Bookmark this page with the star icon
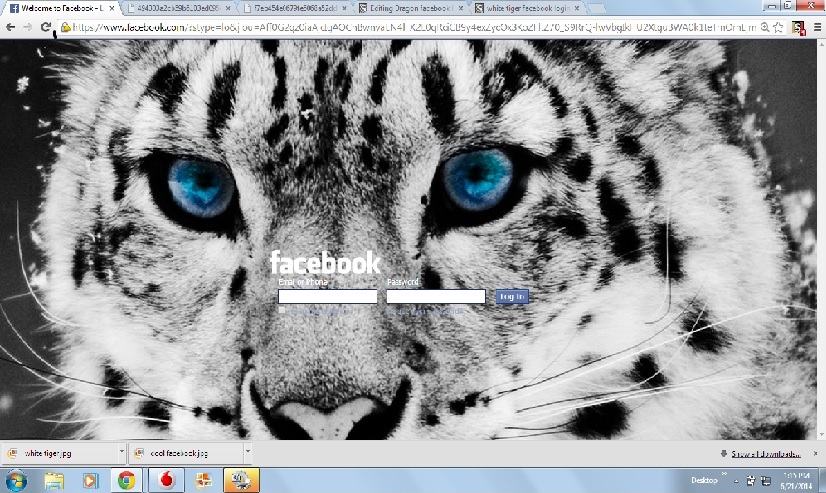Viewport: 826px width, 493px height. pos(778,27)
